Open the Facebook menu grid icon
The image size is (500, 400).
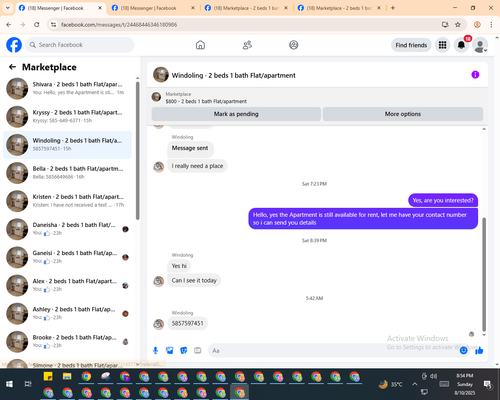click(x=442, y=45)
